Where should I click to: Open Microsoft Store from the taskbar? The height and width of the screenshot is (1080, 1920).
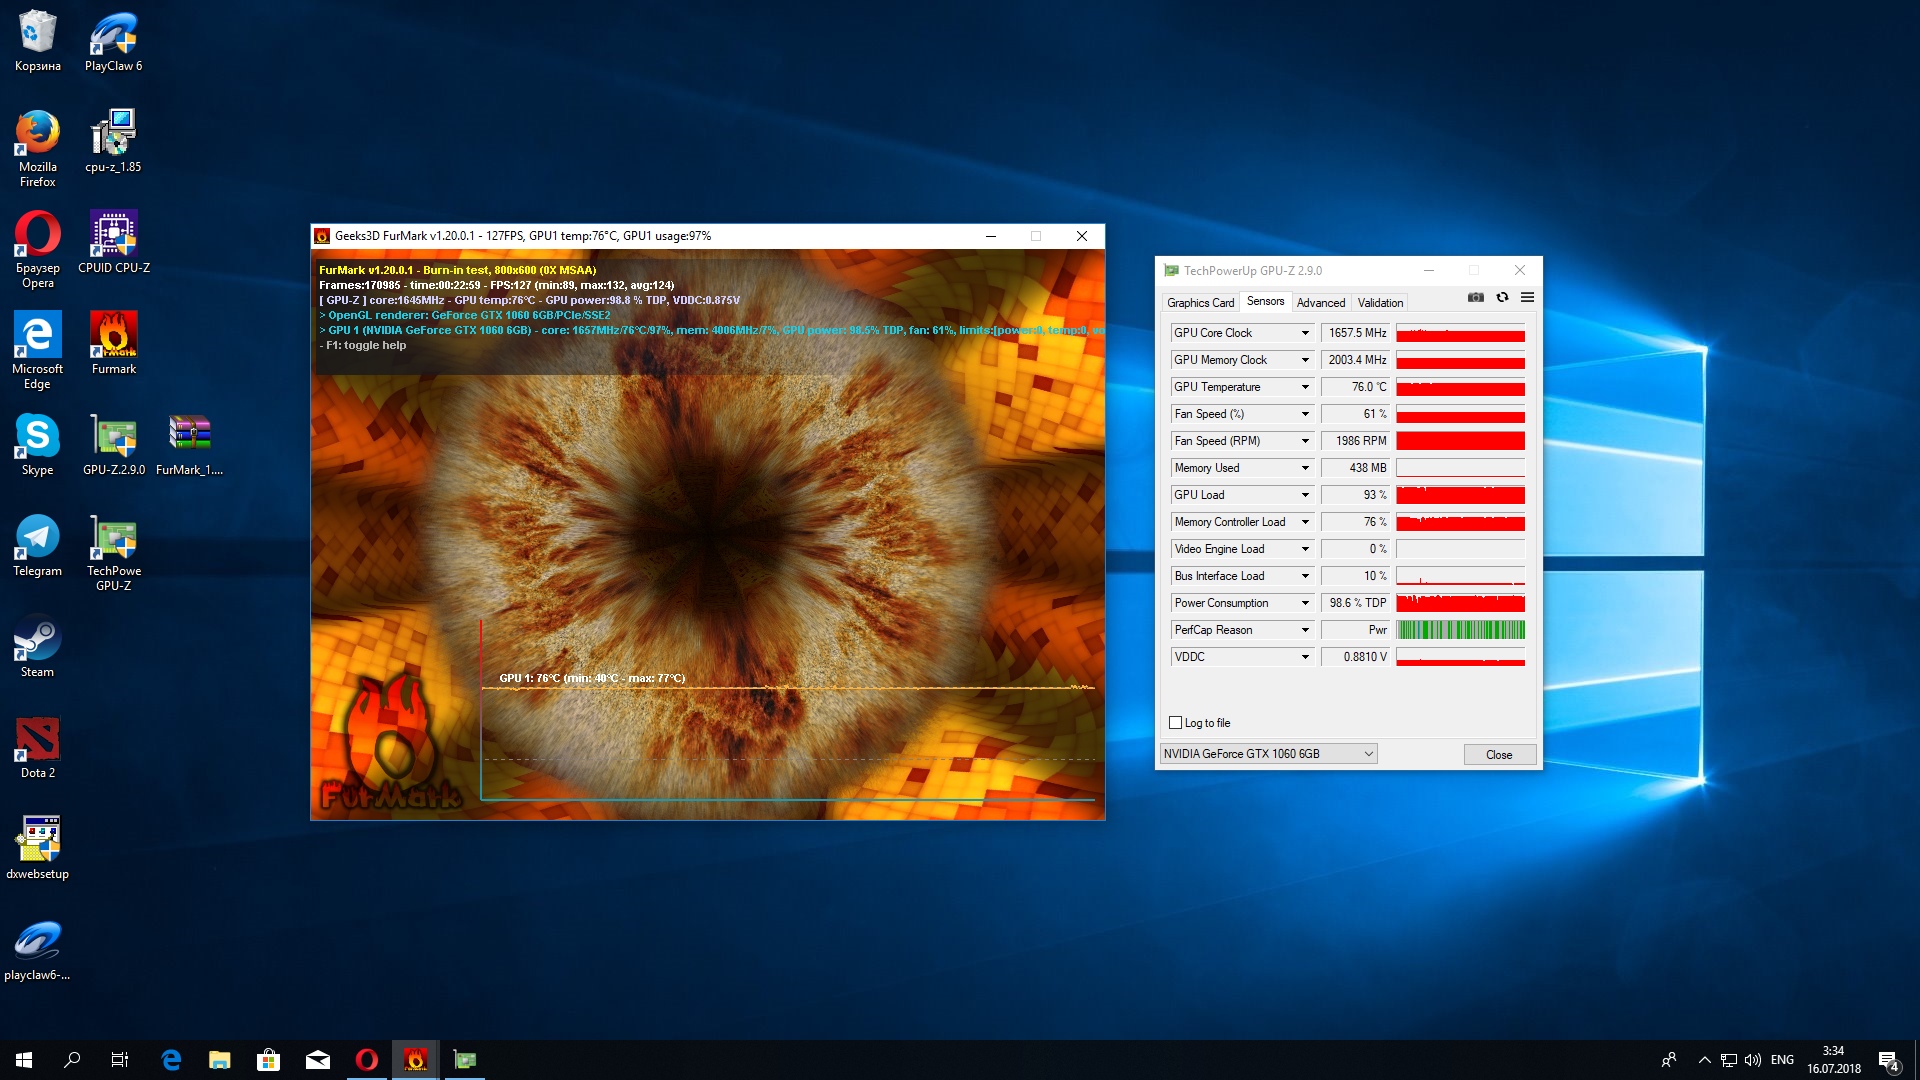[x=268, y=1060]
